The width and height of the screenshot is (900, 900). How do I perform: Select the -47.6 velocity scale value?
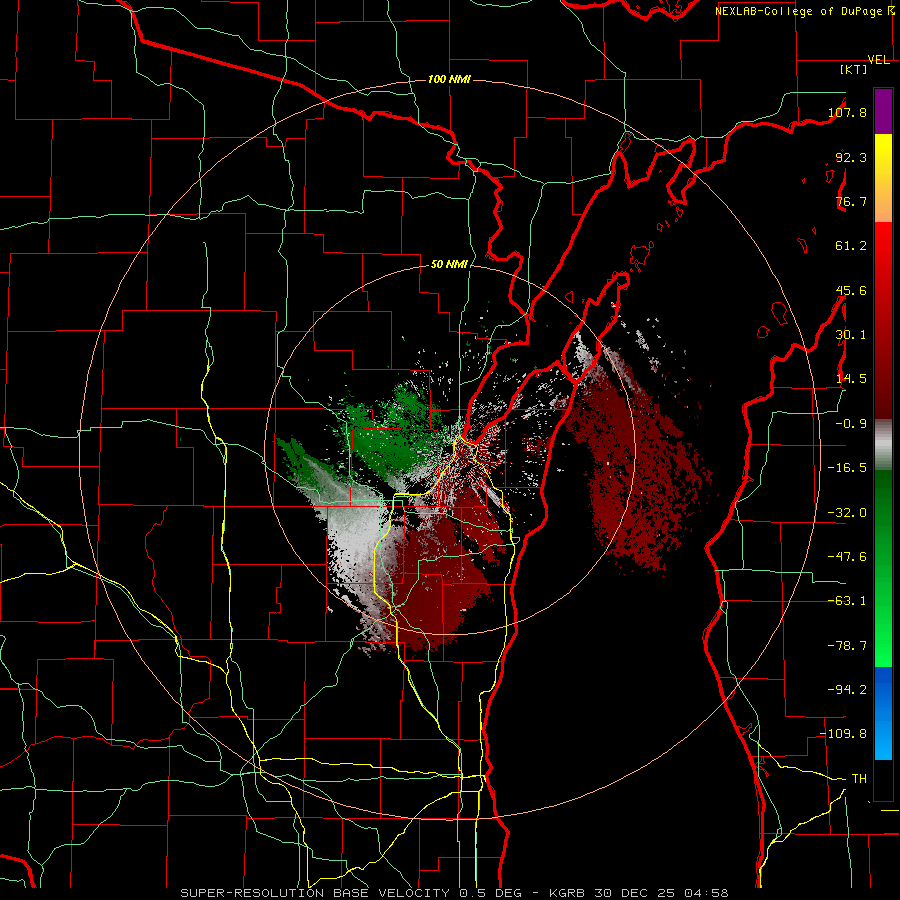[847, 557]
